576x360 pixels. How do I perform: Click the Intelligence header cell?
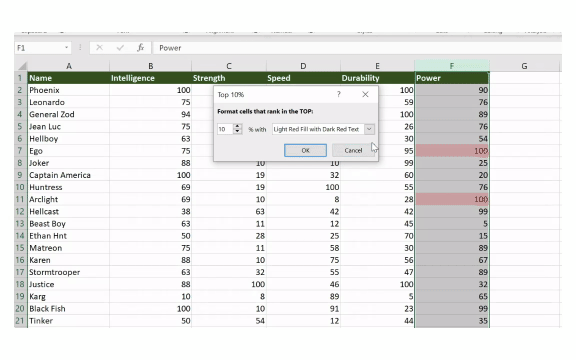tap(151, 78)
